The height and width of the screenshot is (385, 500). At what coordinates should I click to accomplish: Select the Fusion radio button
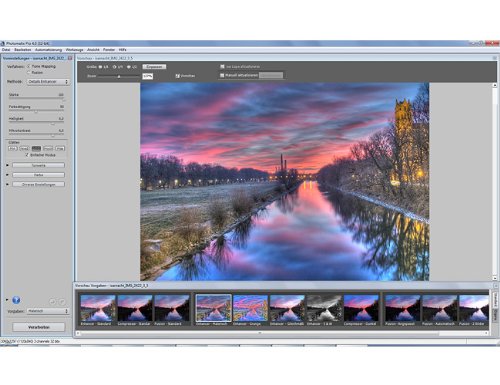pos(28,72)
